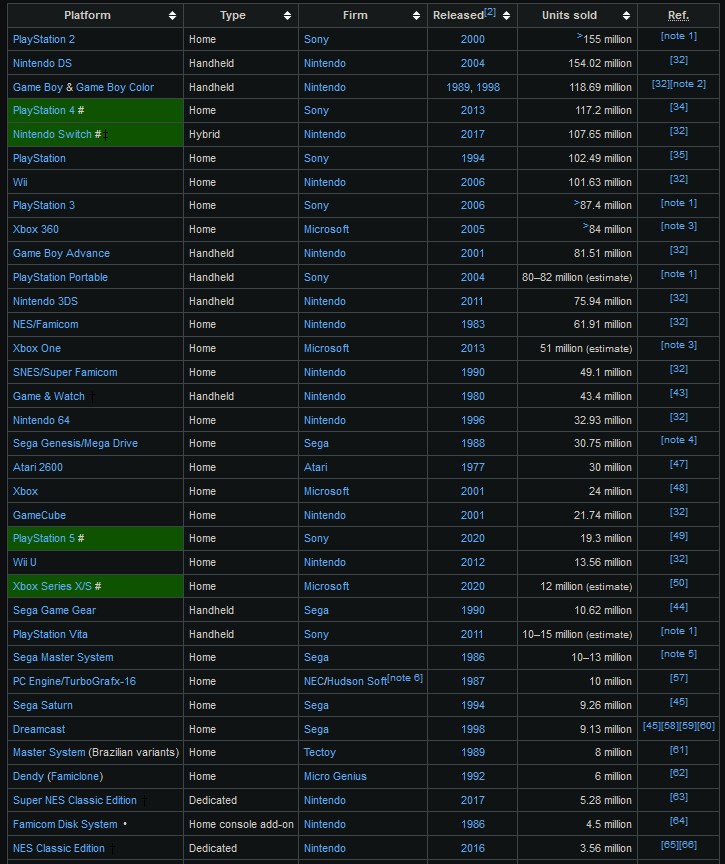Sort table by Type column arrows

tap(287, 15)
